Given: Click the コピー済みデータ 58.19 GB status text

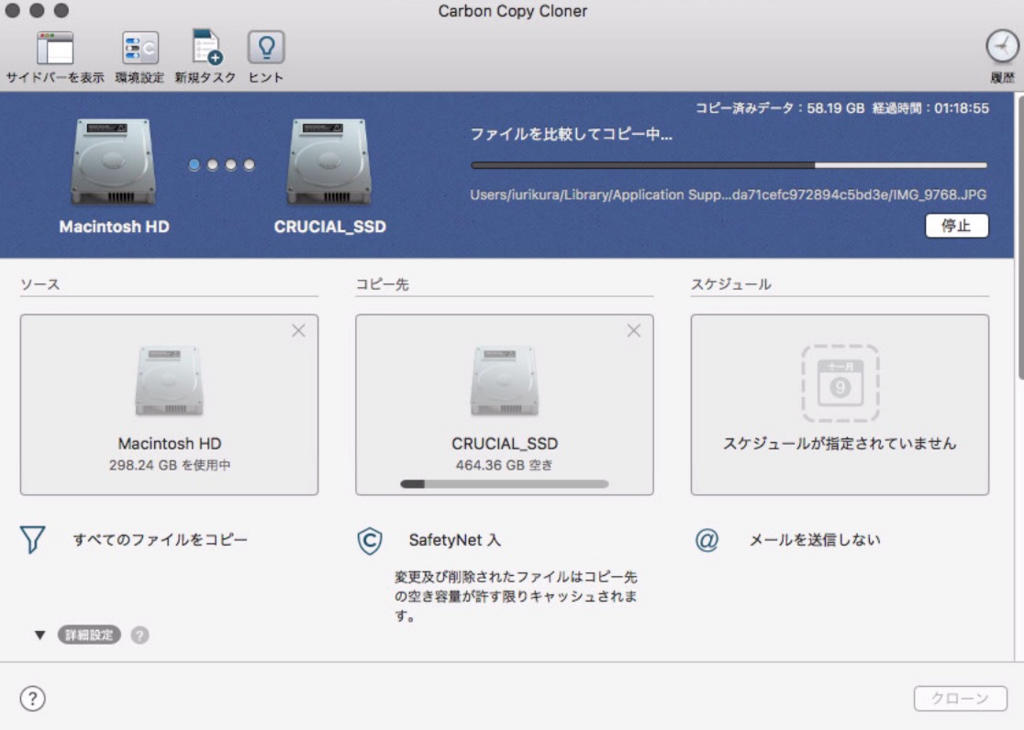Looking at the screenshot, I should point(780,108).
